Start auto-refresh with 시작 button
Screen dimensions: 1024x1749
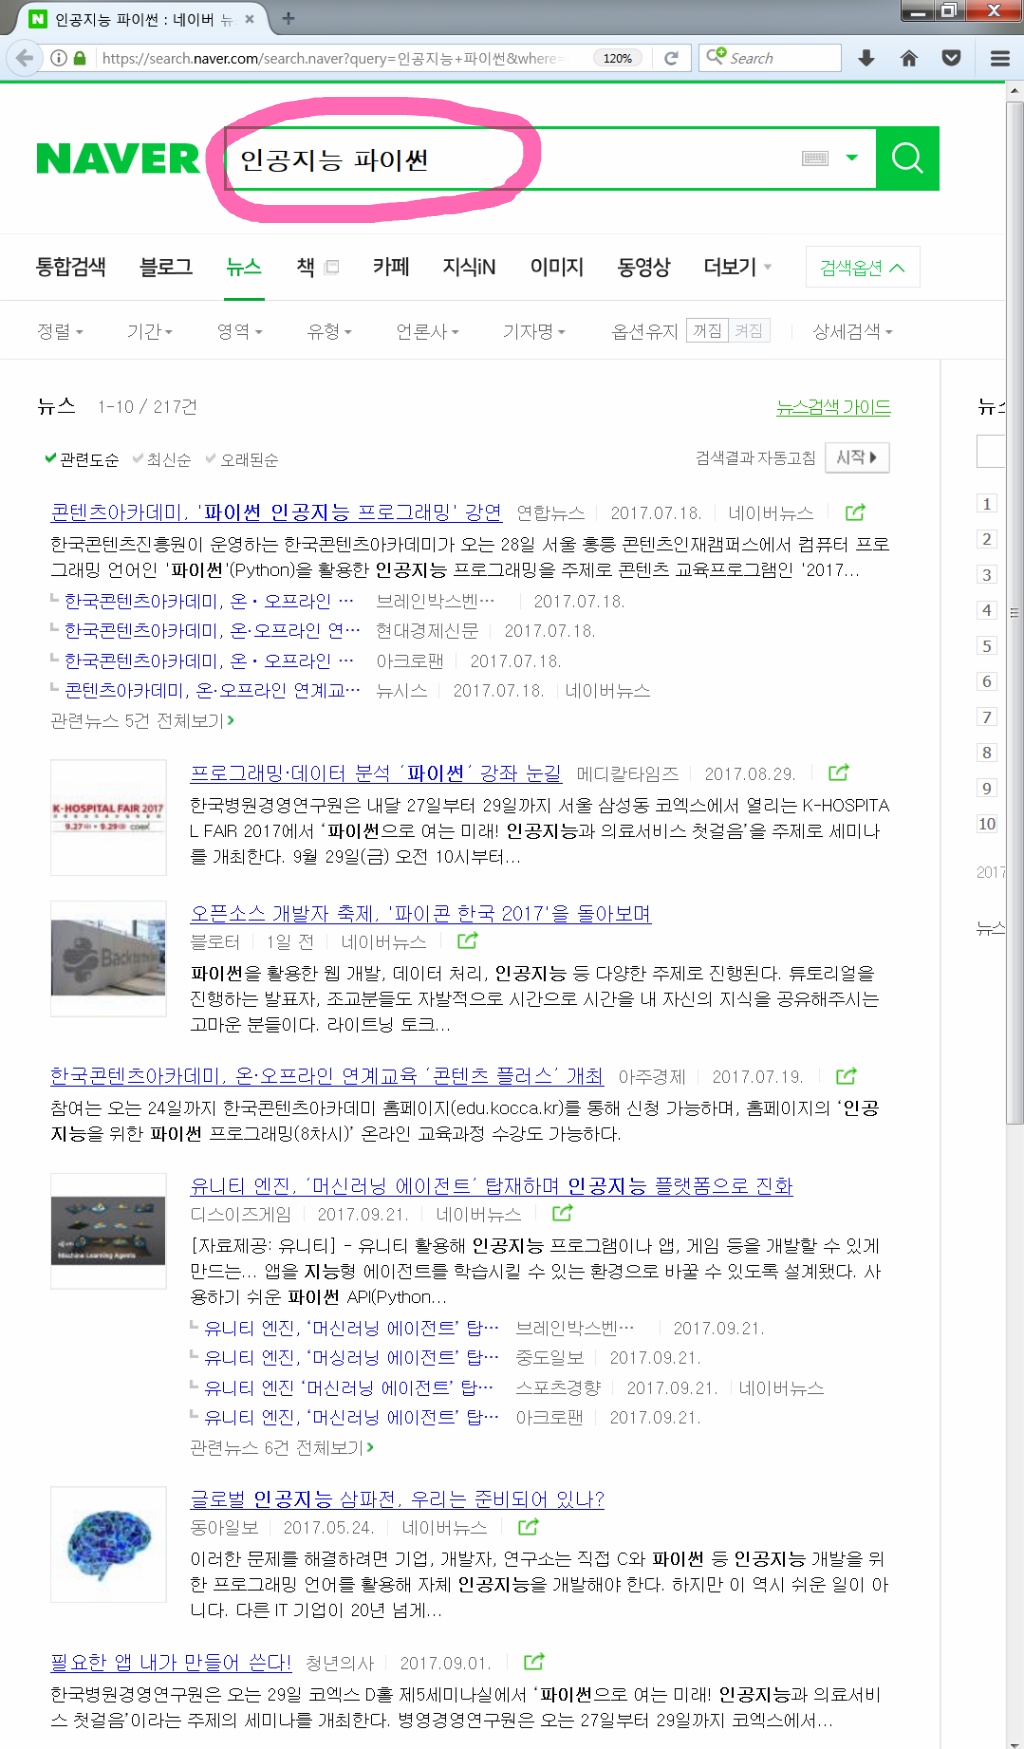(857, 457)
